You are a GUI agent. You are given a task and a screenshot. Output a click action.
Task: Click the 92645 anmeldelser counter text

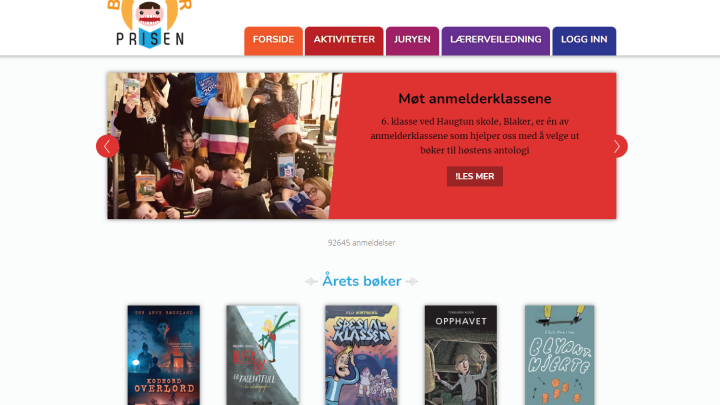(361, 242)
